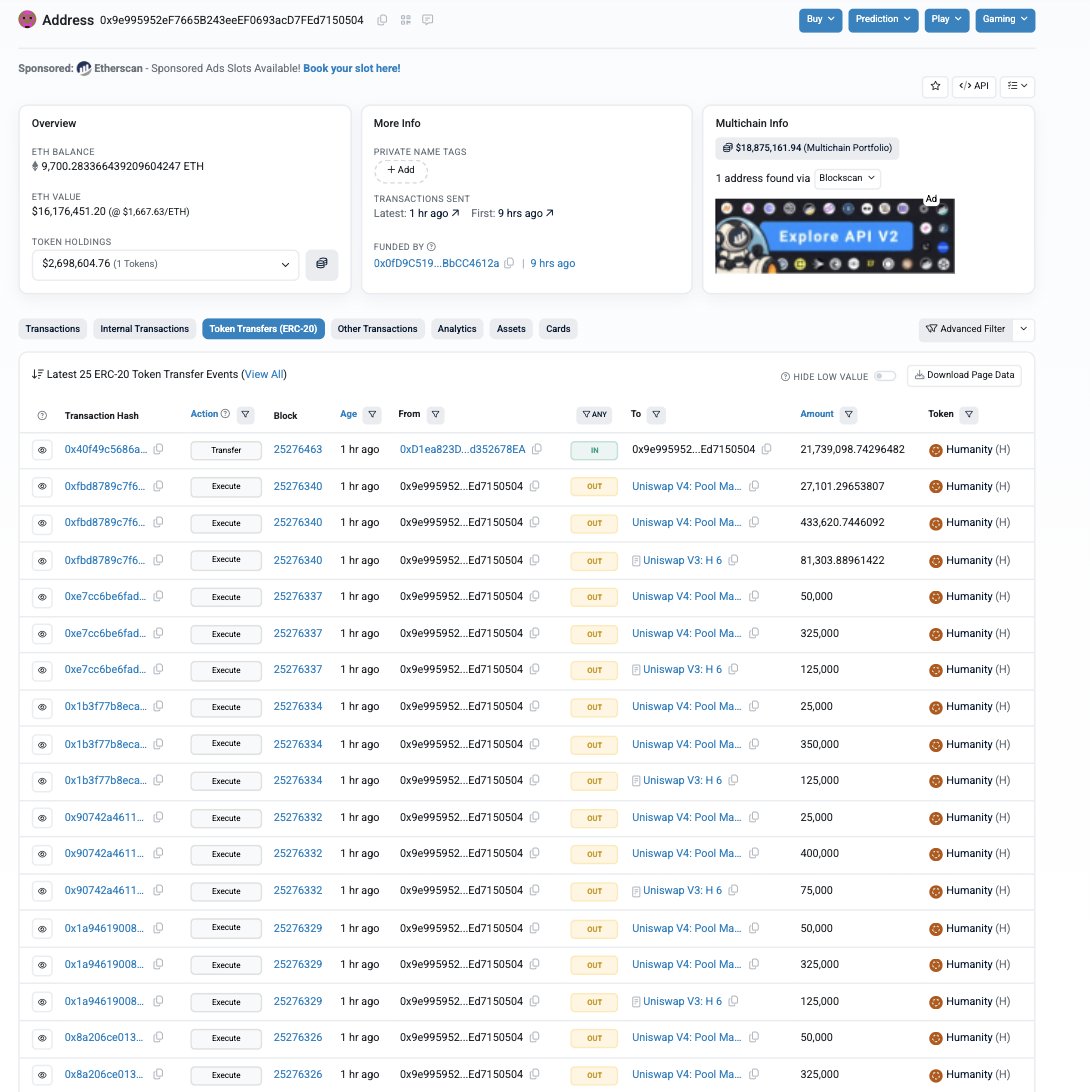The image size is (1090, 1092).
Task: Open the Blockscan chain selector
Action: [847, 178]
